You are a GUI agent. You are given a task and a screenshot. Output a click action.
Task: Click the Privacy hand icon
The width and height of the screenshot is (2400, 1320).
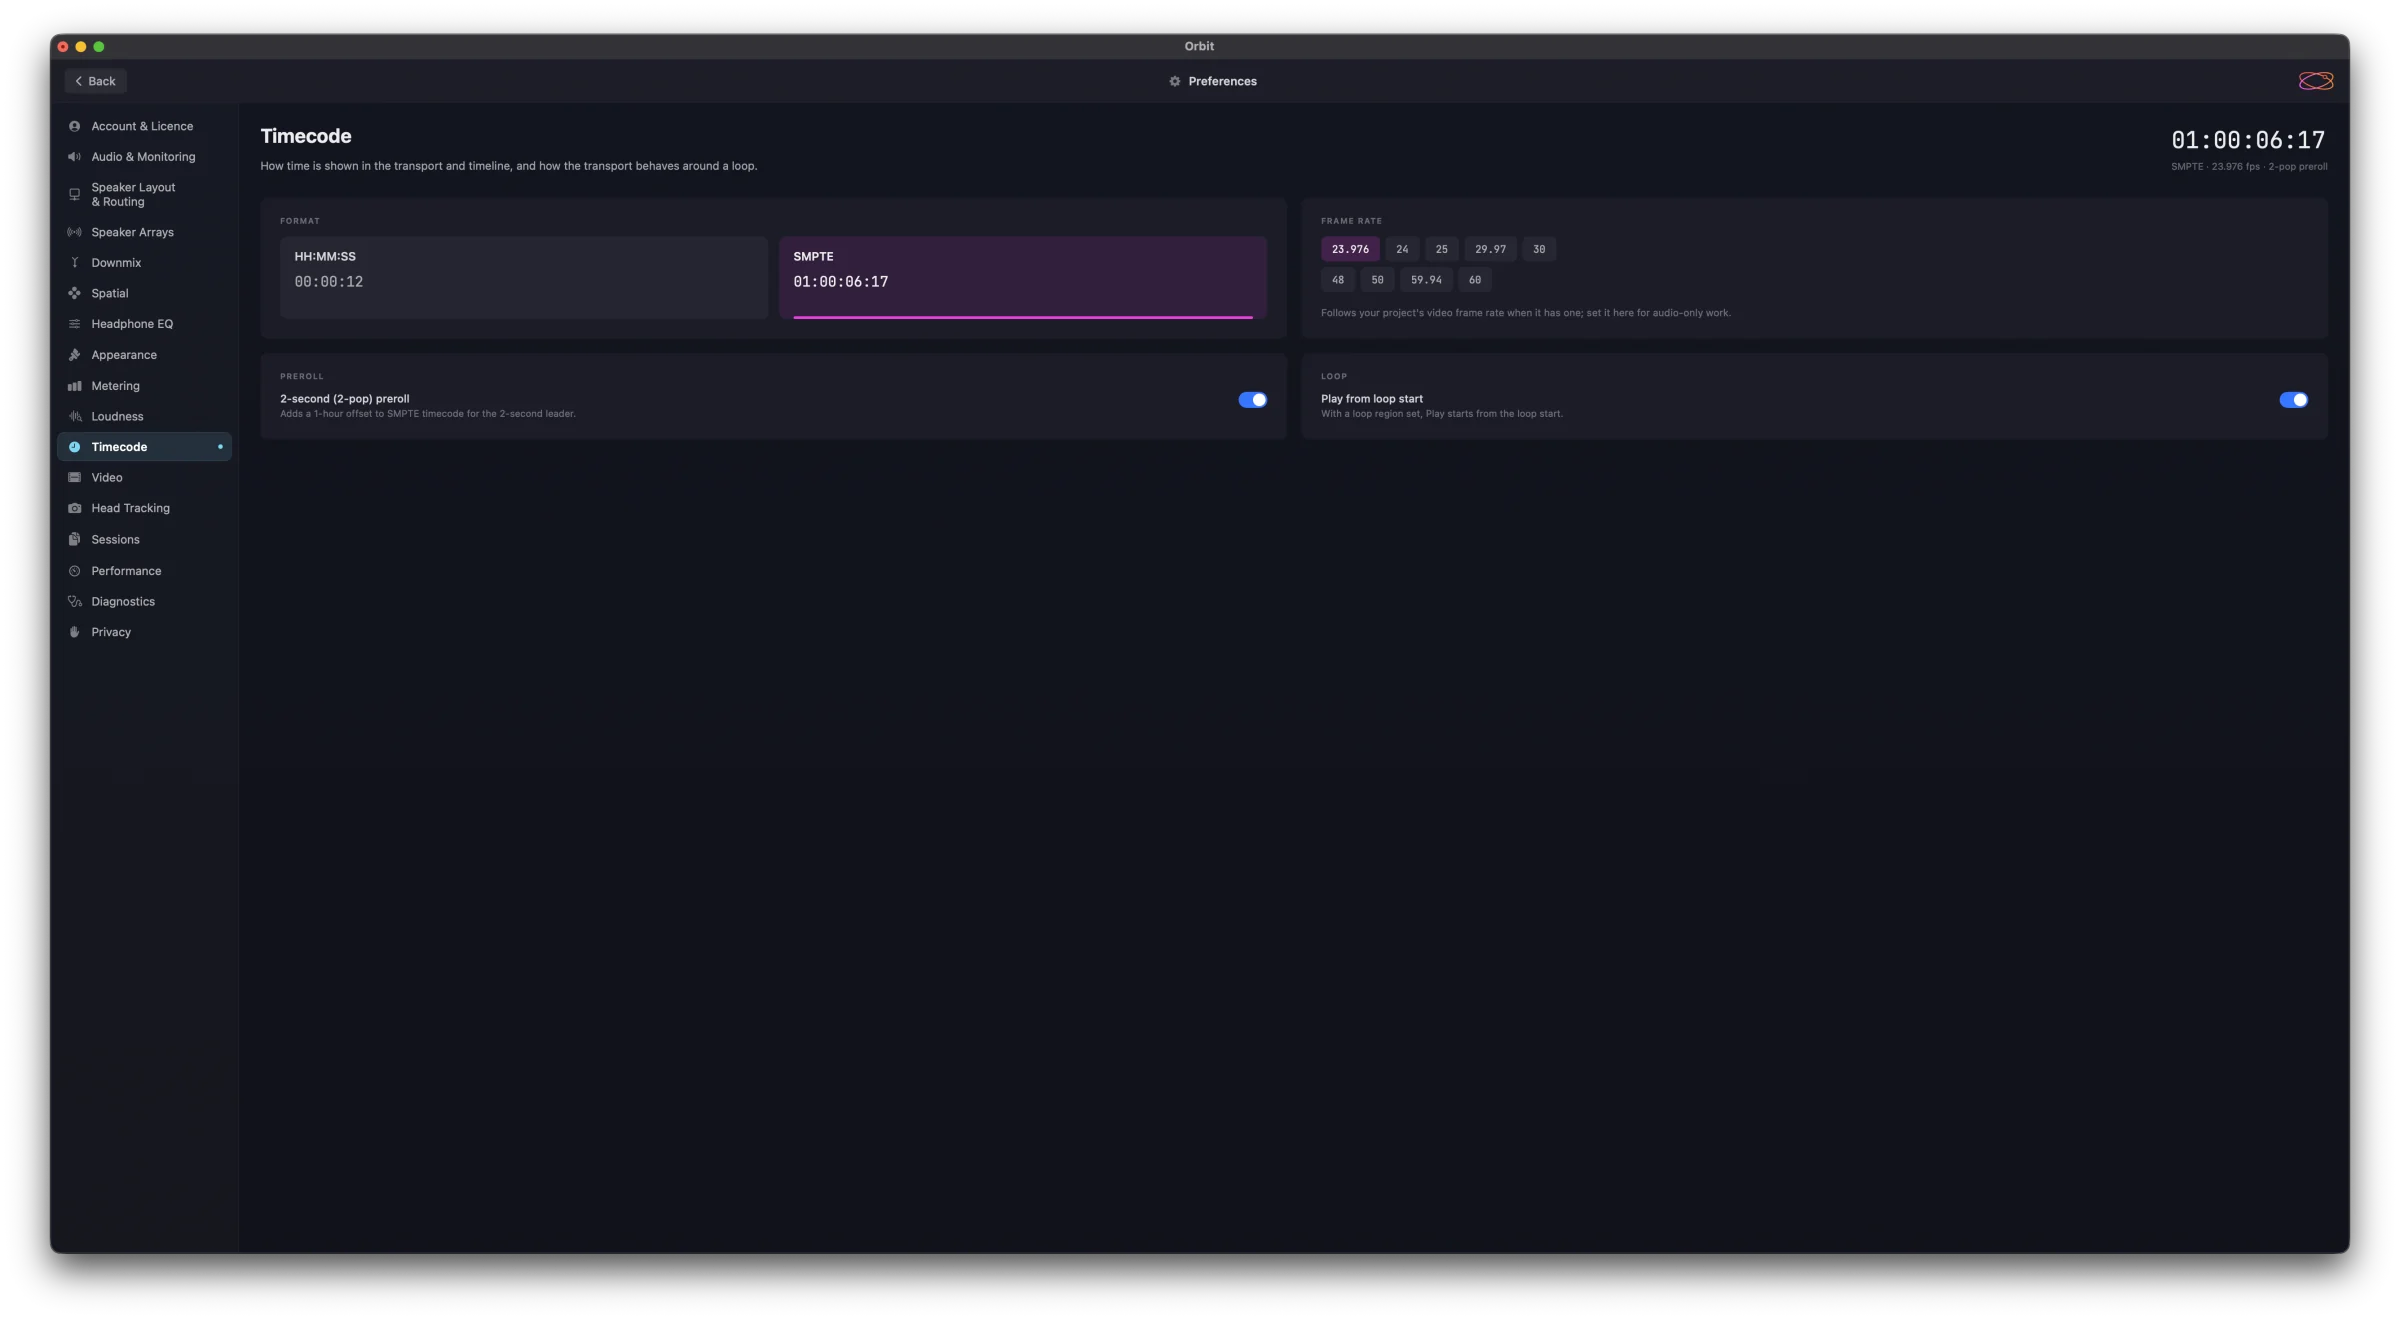coord(74,632)
